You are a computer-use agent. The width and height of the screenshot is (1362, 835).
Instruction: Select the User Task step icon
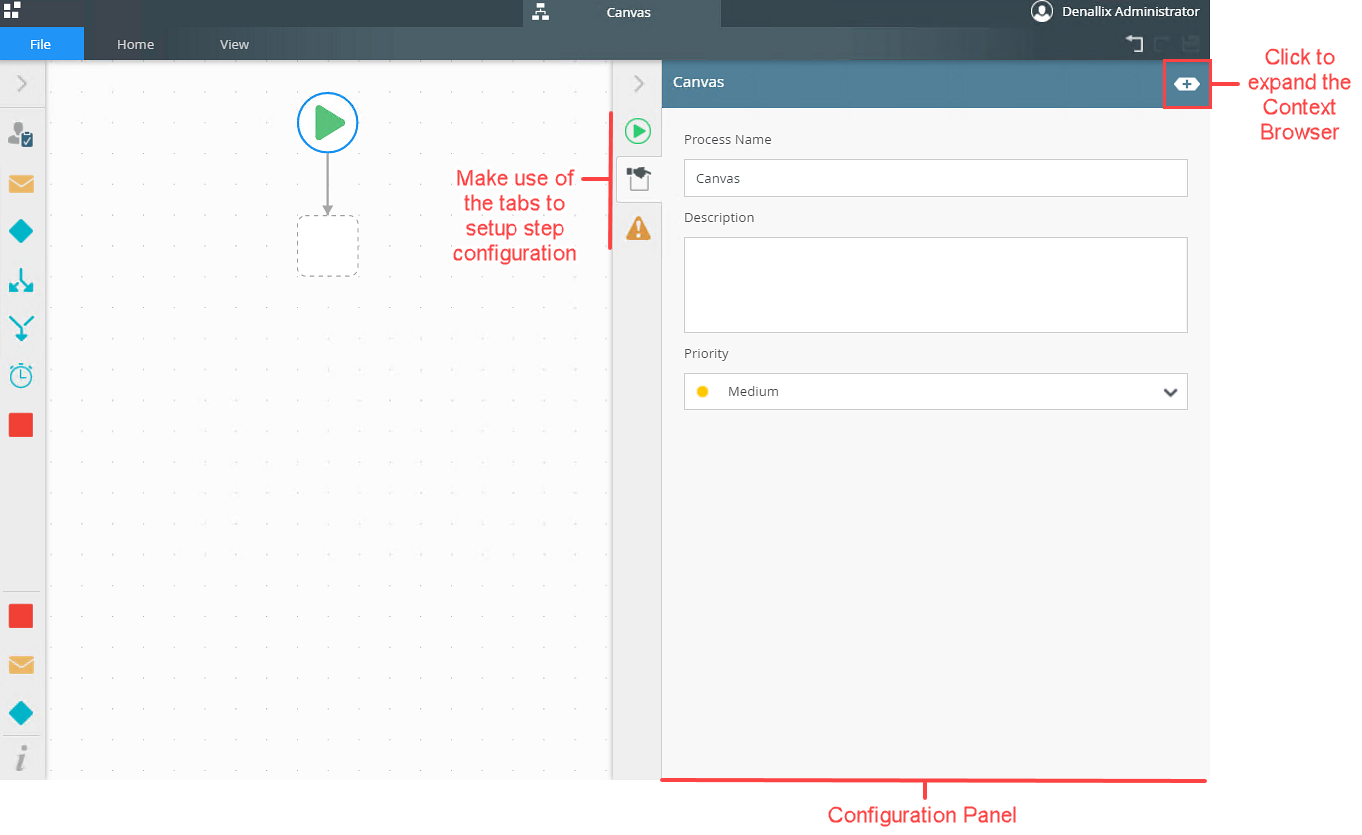point(21,134)
